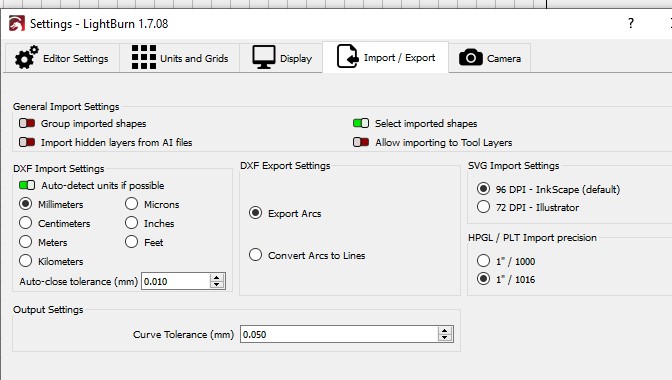Select Feet DXF import unit

coord(132,242)
